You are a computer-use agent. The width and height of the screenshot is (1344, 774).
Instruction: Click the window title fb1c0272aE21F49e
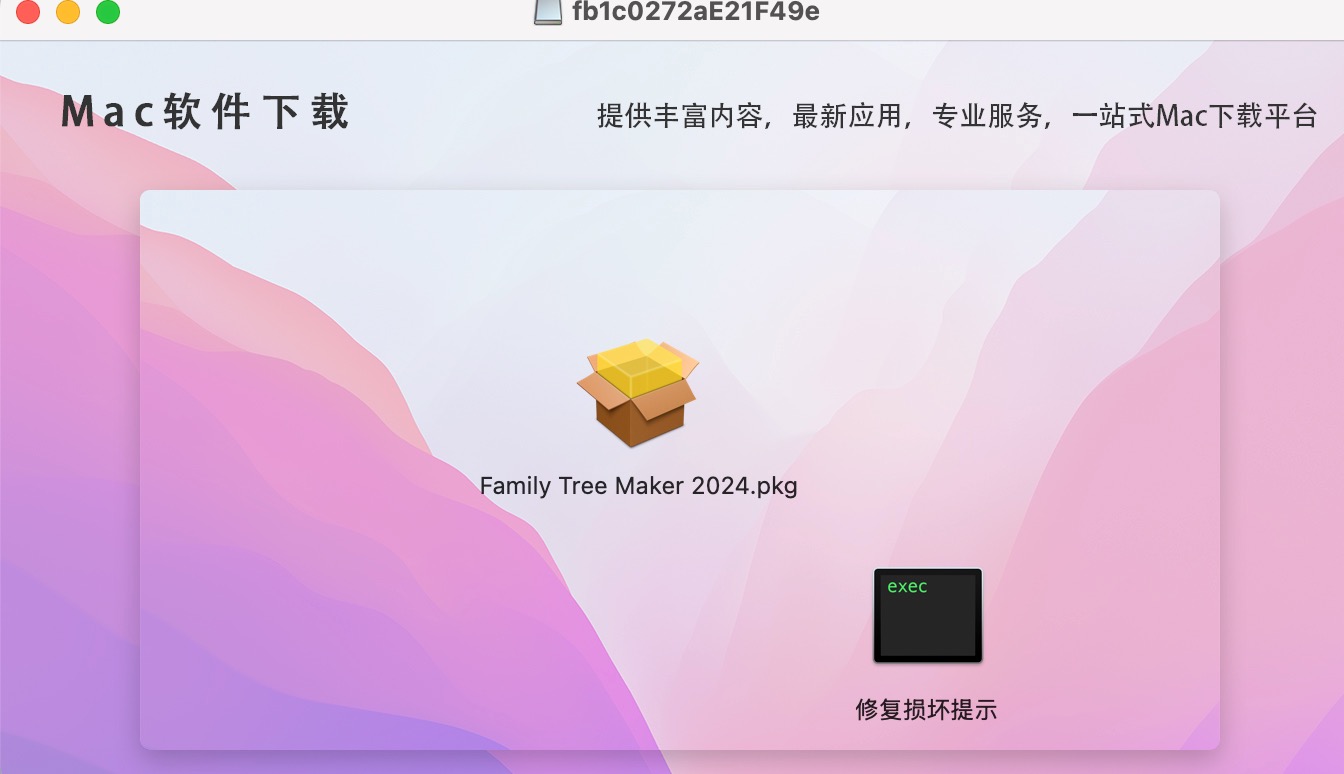pyautogui.click(x=696, y=12)
